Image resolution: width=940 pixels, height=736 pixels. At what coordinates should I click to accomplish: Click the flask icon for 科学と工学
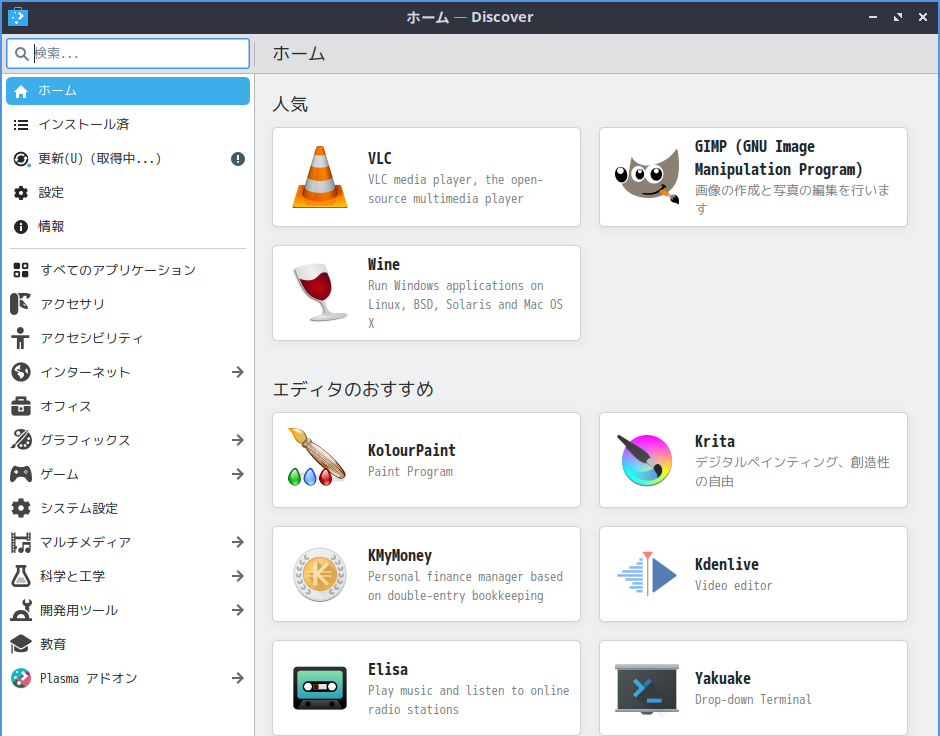pos(21,576)
